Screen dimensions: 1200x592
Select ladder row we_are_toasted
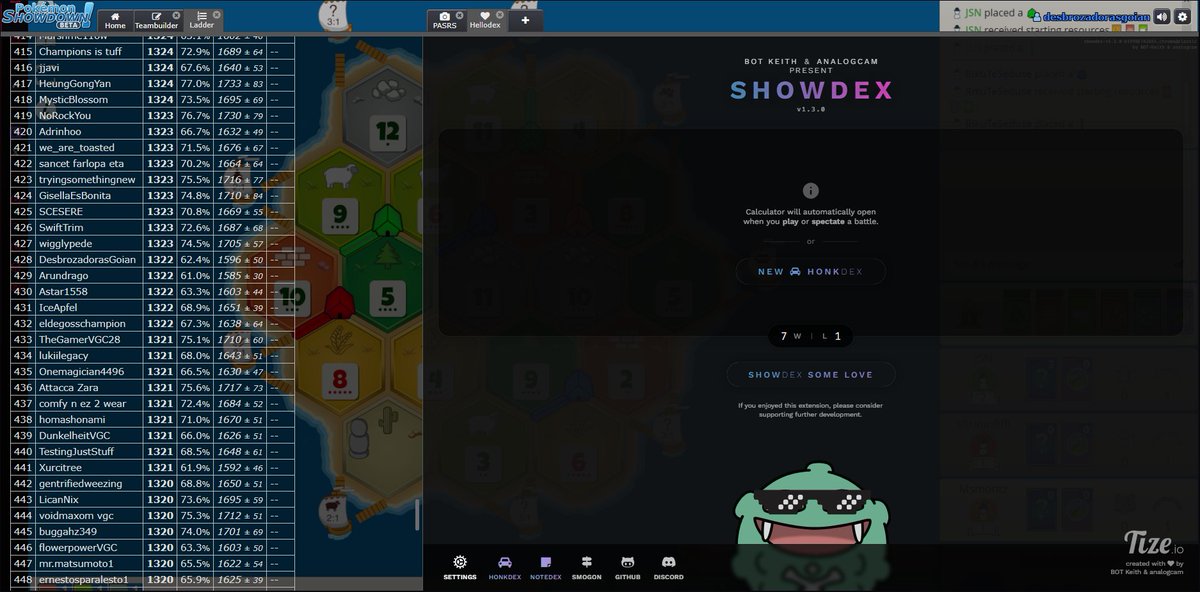[x=153, y=147]
